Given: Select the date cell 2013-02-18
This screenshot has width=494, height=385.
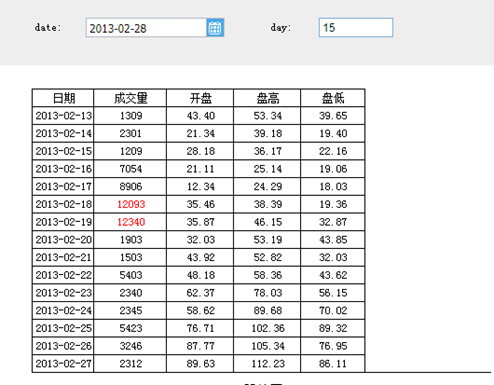Looking at the screenshot, I should pyautogui.click(x=63, y=204).
